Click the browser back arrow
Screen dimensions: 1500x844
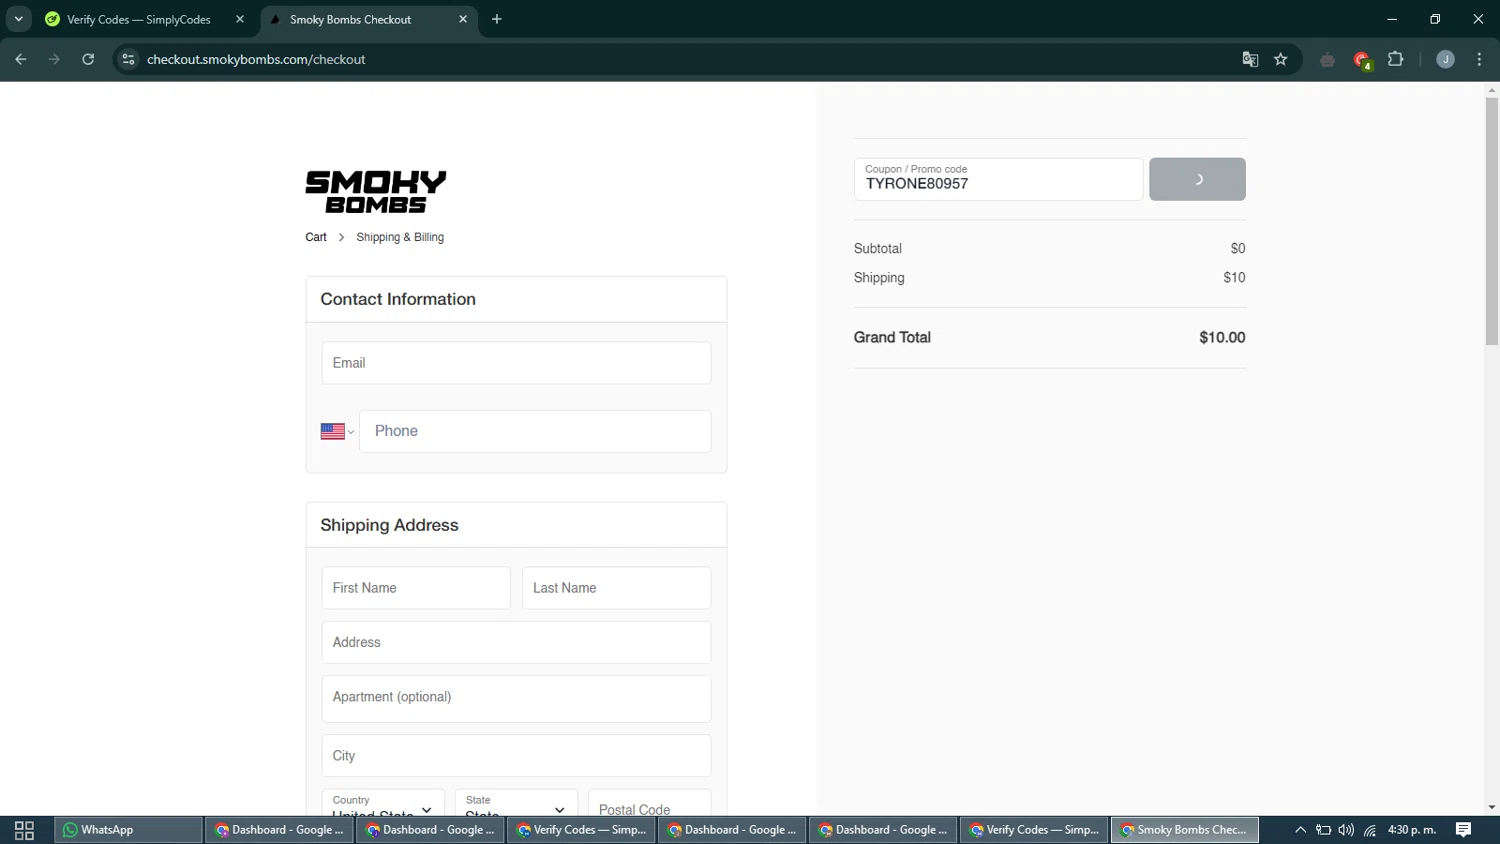coord(20,59)
